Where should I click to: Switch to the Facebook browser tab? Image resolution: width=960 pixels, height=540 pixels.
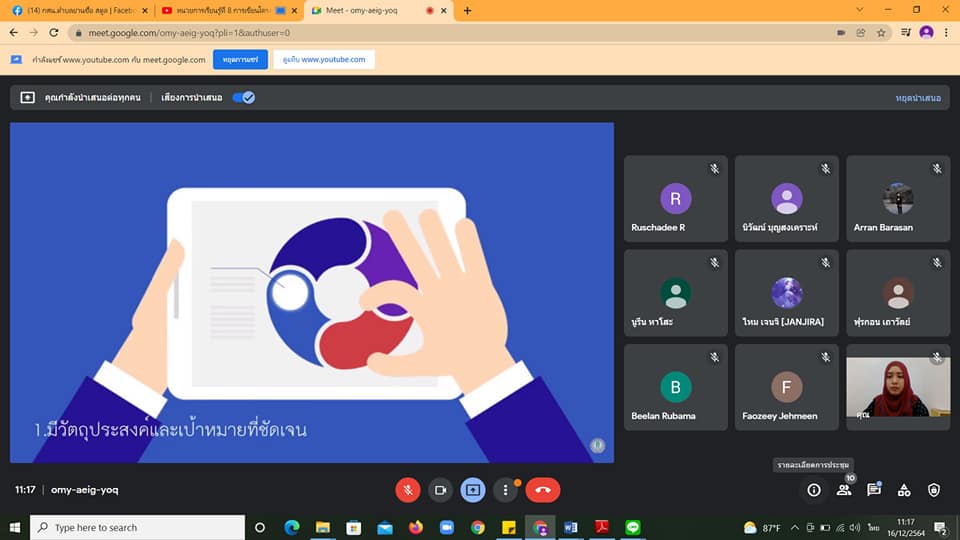tap(76, 11)
